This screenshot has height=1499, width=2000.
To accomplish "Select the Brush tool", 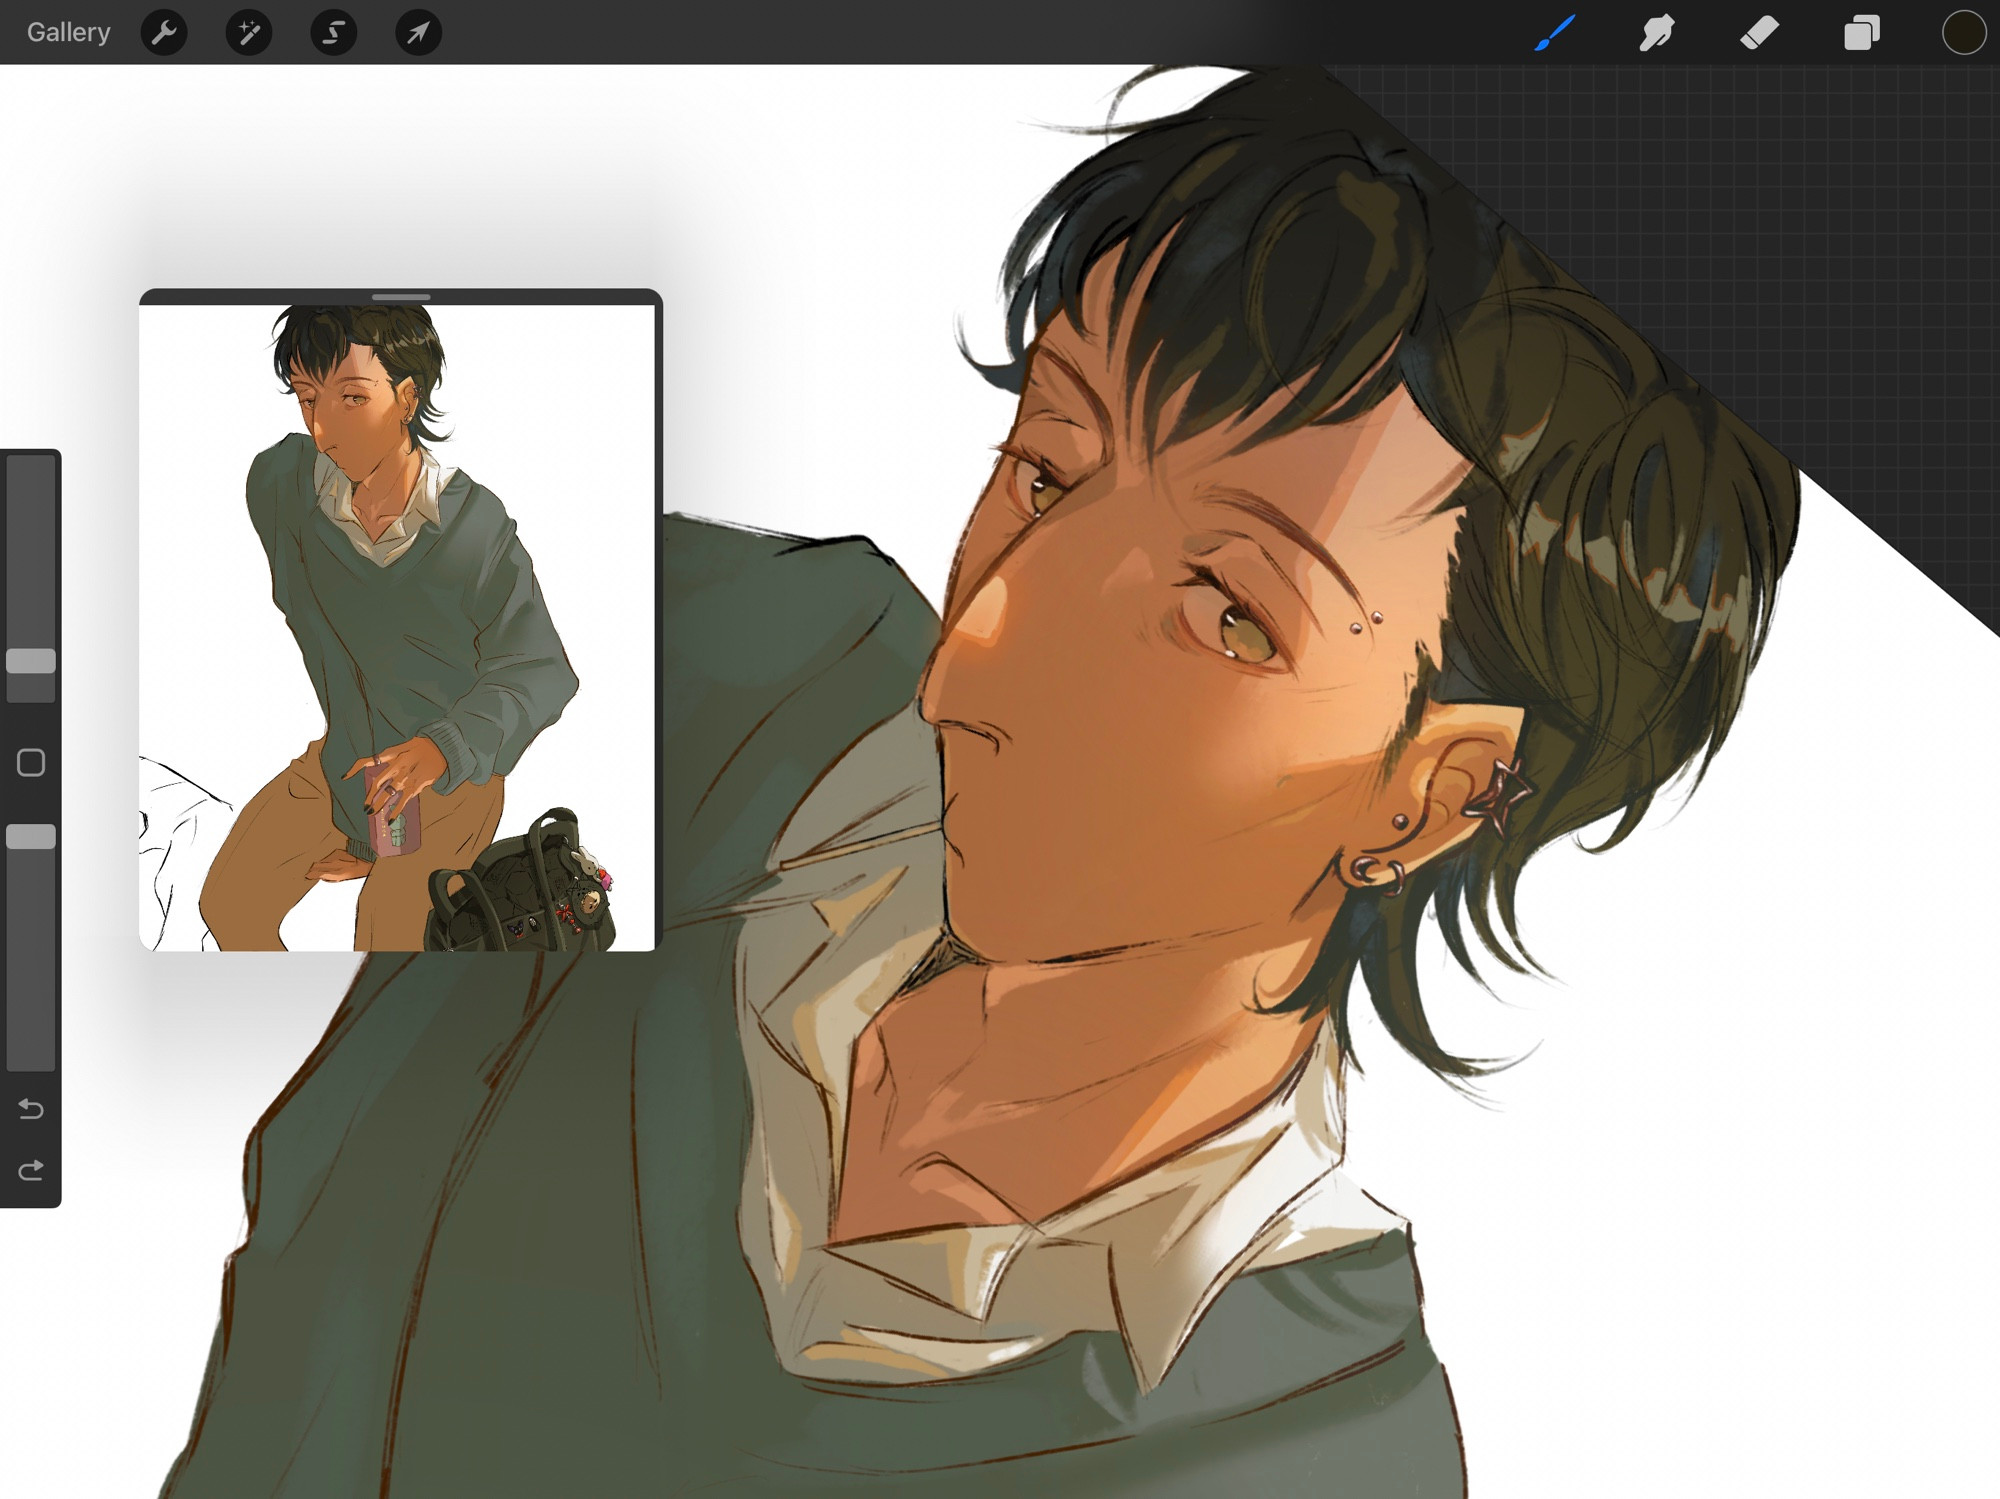I will click(1555, 32).
